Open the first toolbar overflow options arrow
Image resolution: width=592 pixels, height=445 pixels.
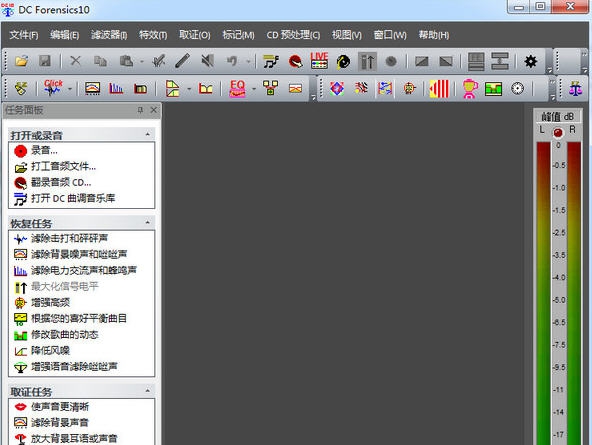[550, 70]
